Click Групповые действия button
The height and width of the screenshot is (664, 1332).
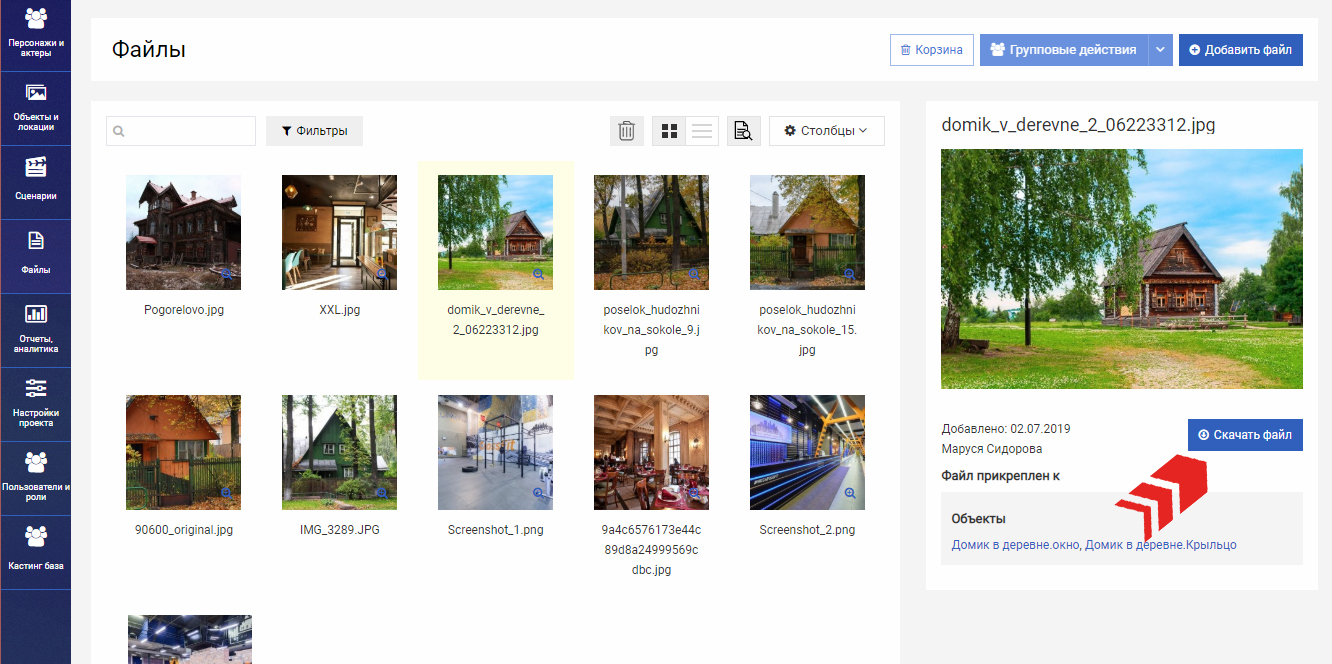click(x=1063, y=50)
